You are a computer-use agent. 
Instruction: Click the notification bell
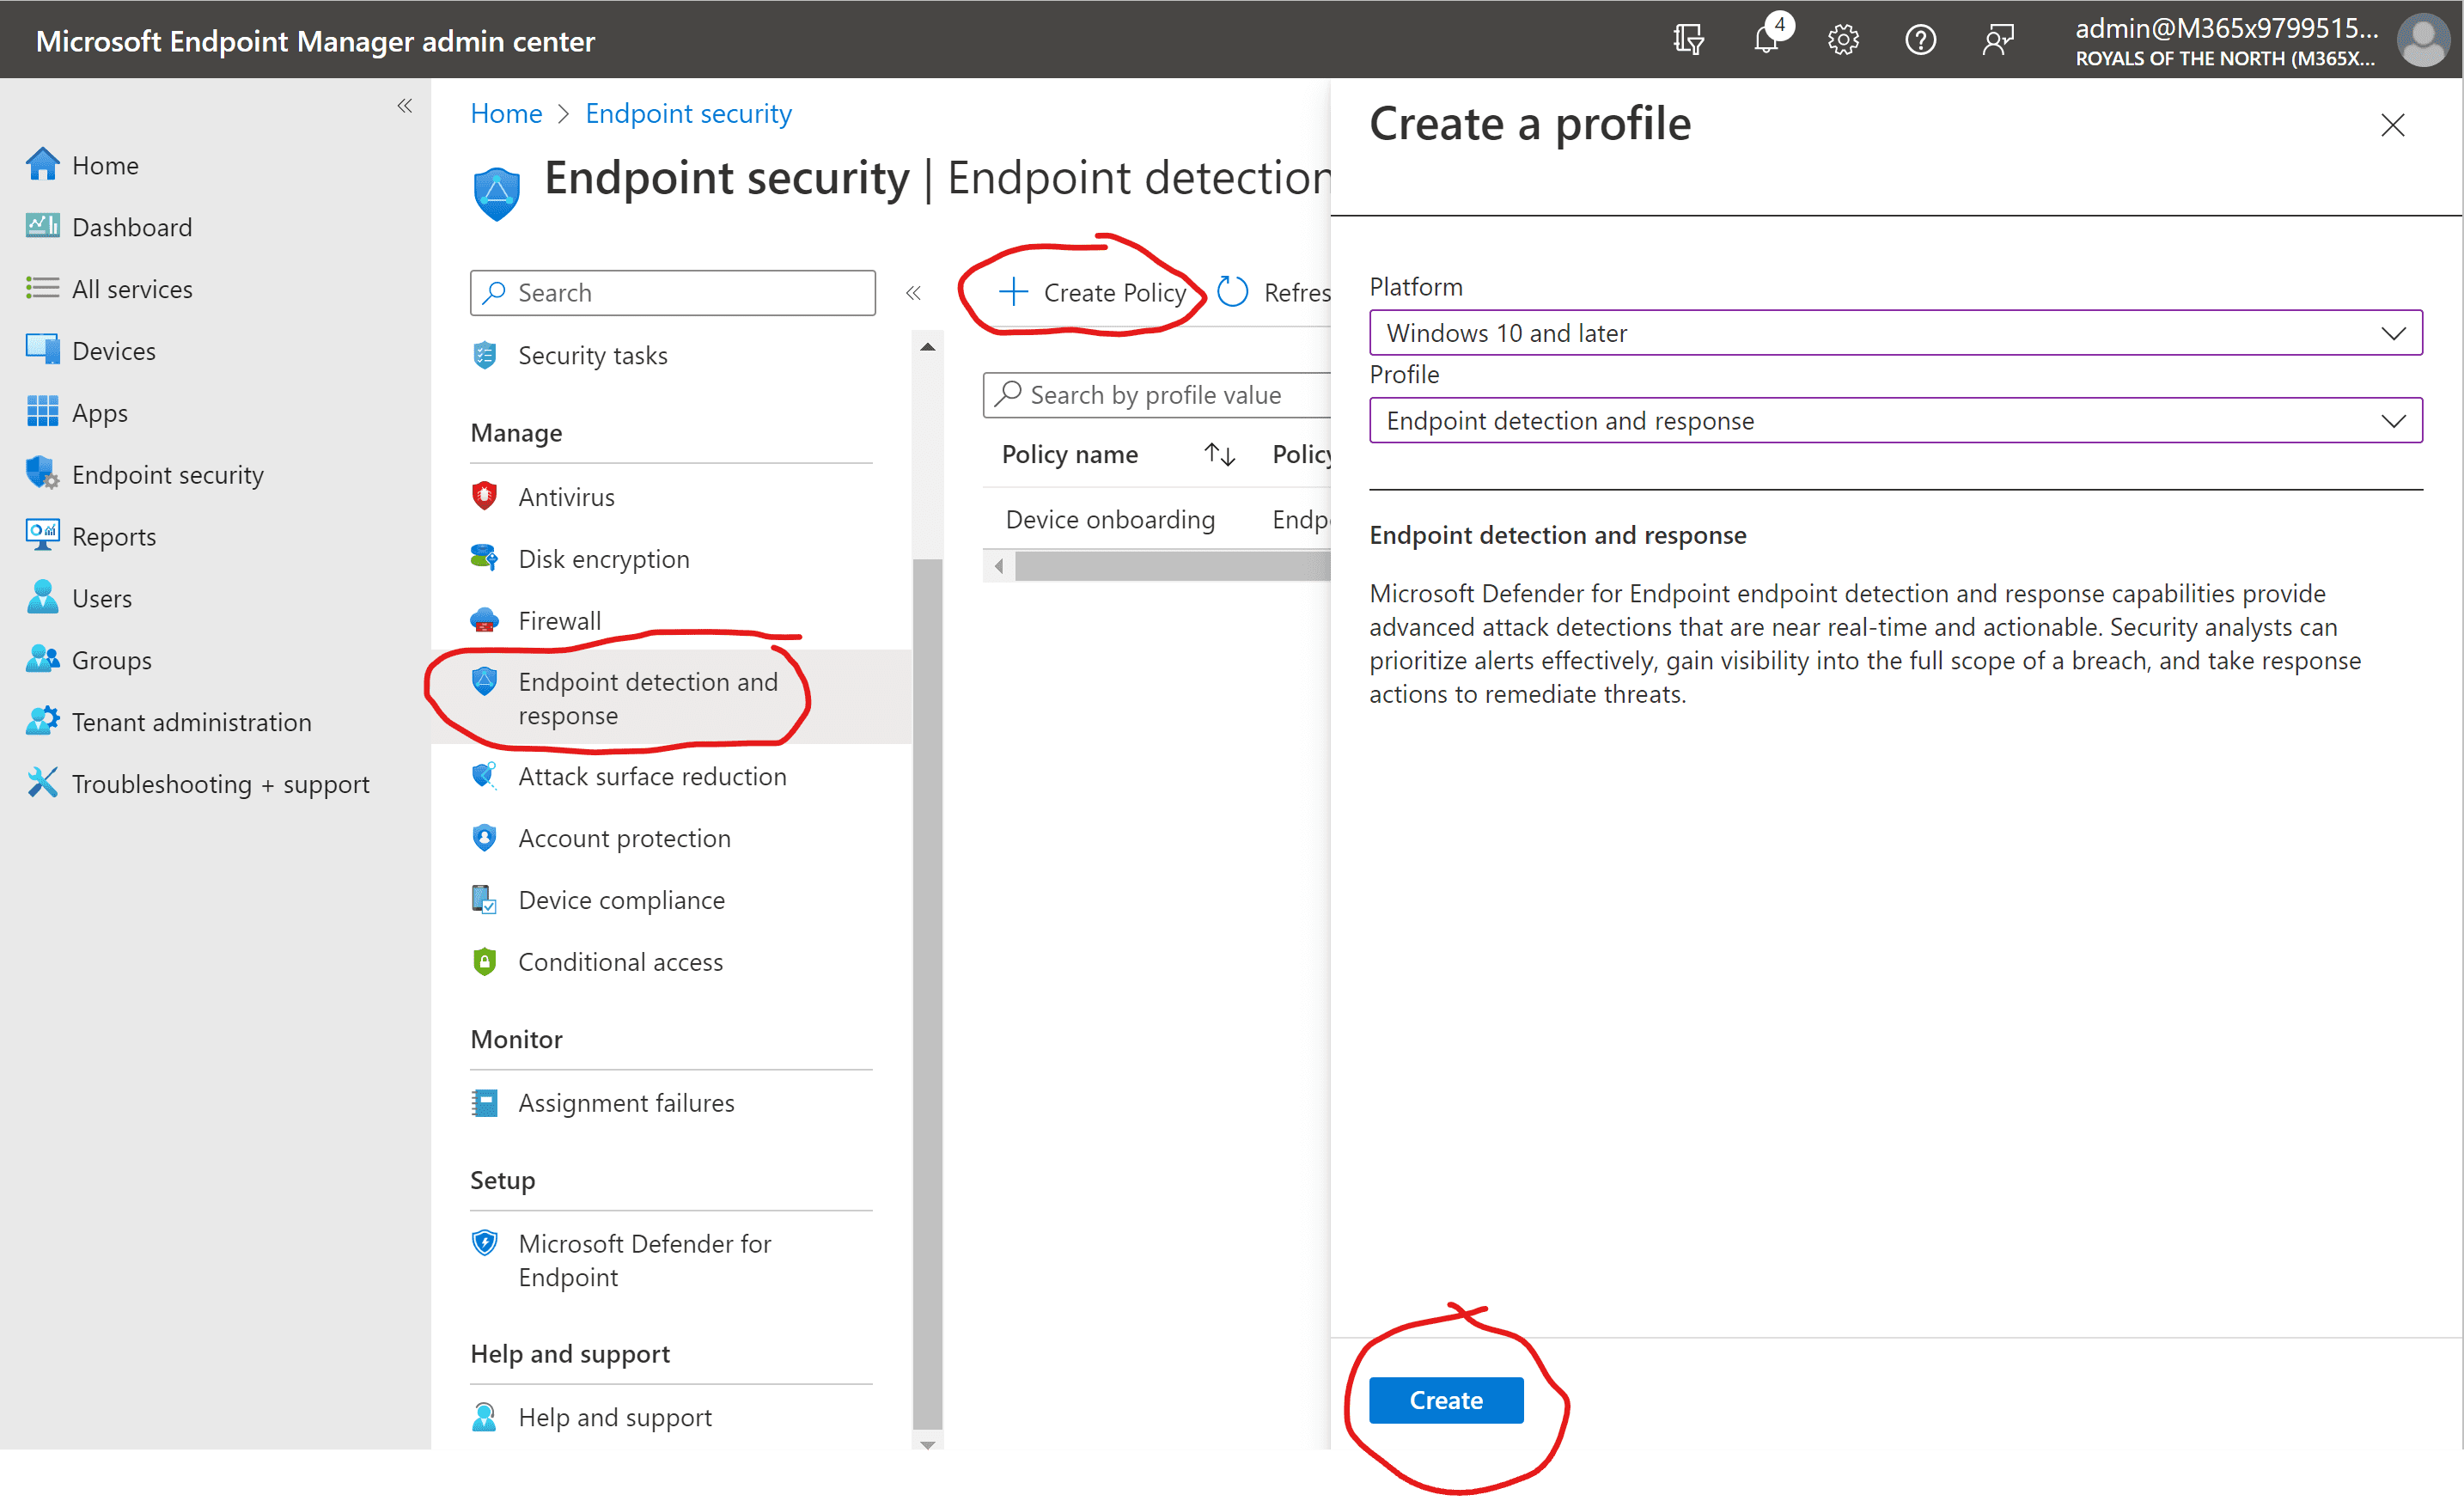[1766, 39]
